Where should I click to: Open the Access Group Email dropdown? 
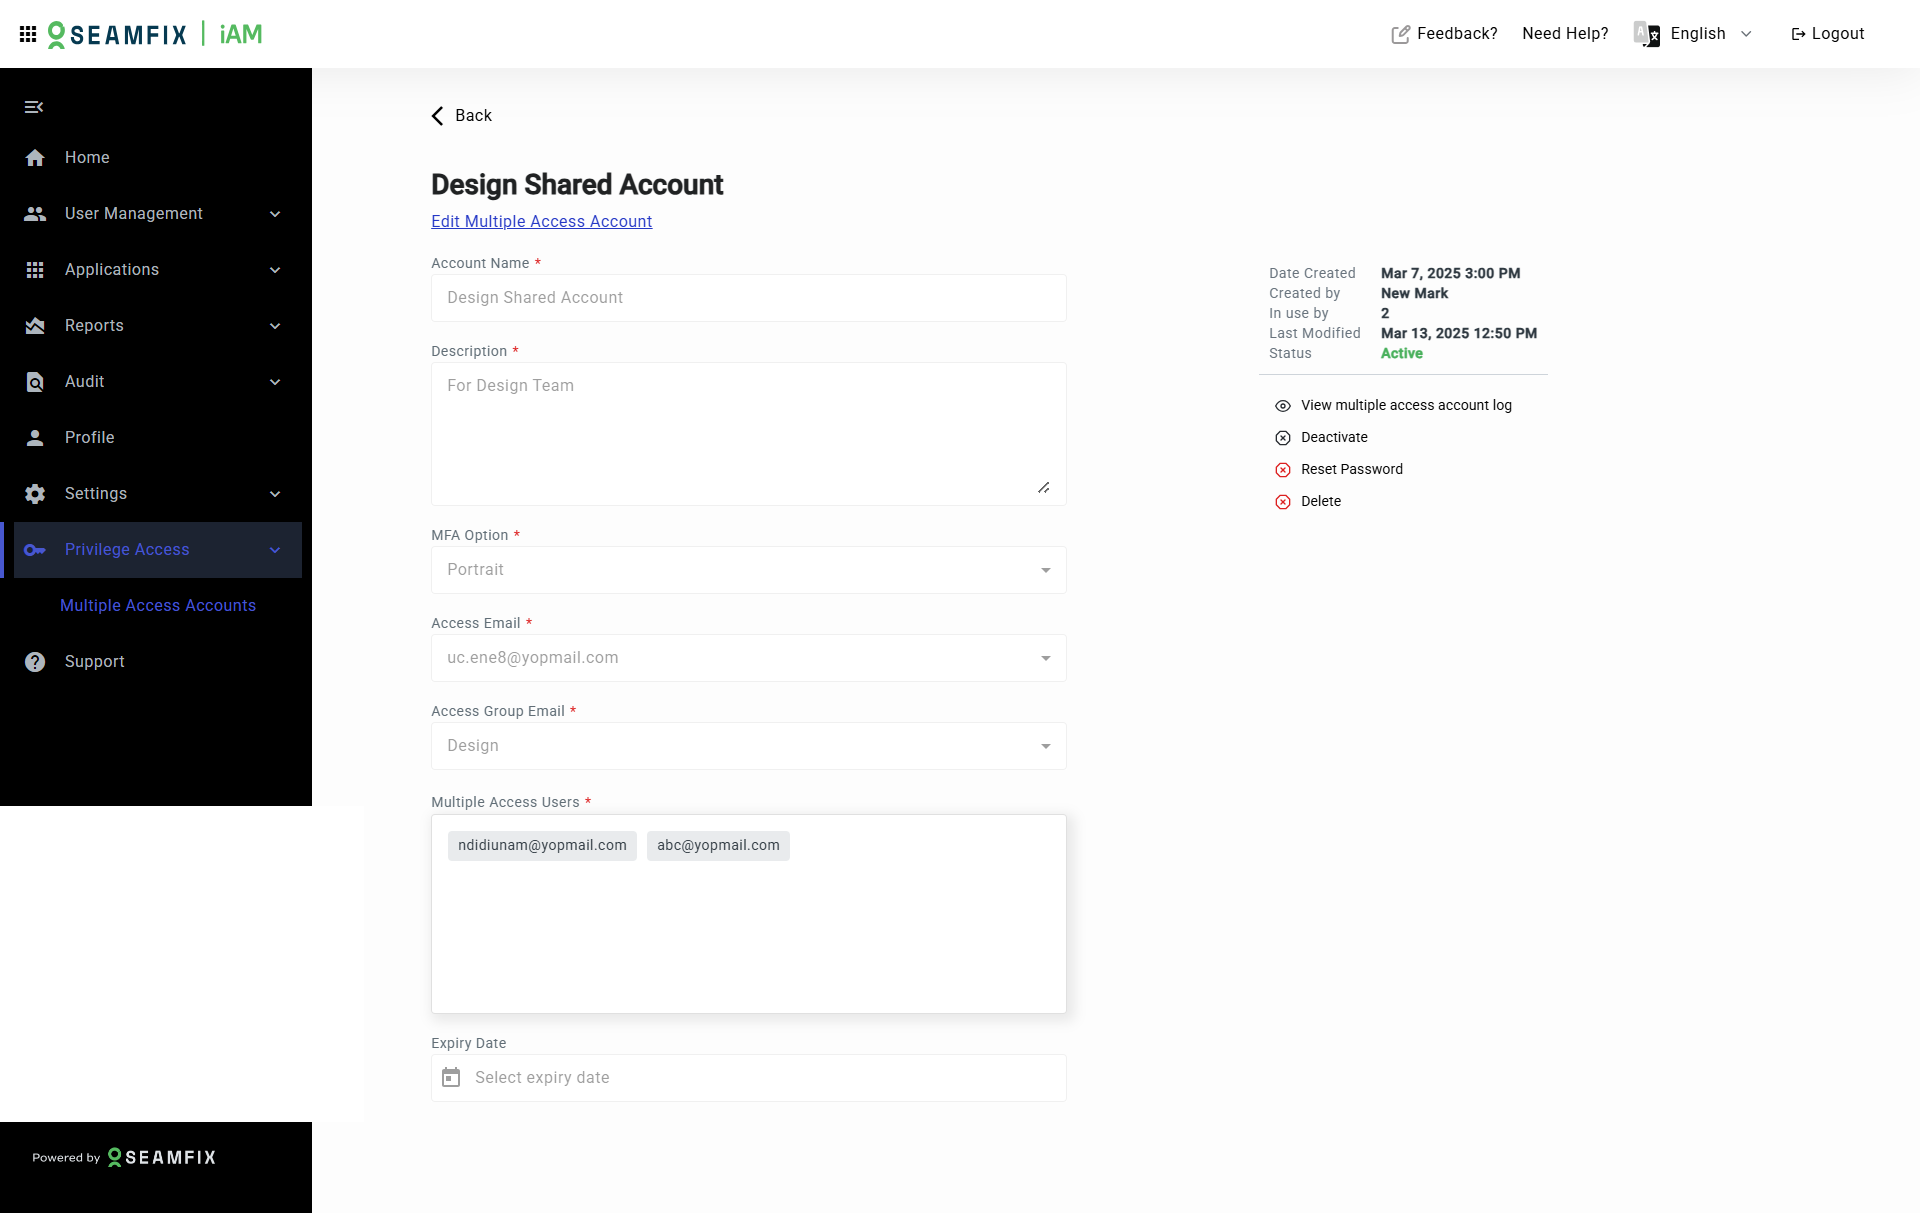pyautogui.click(x=1045, y=746)
